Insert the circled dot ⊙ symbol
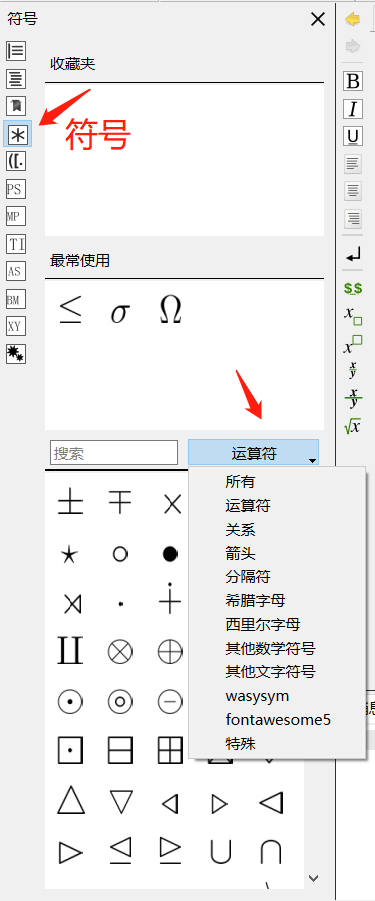Image resolution: width=375 pixels, height=901 pixels. tap(71, 702)
